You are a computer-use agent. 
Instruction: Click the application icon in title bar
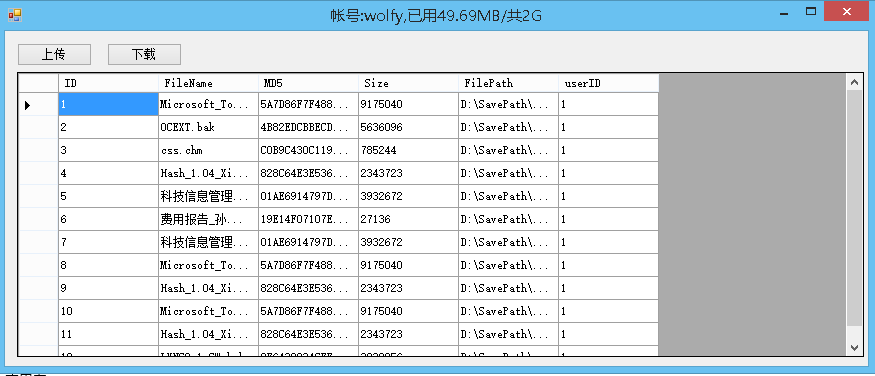tap(15, 15)
